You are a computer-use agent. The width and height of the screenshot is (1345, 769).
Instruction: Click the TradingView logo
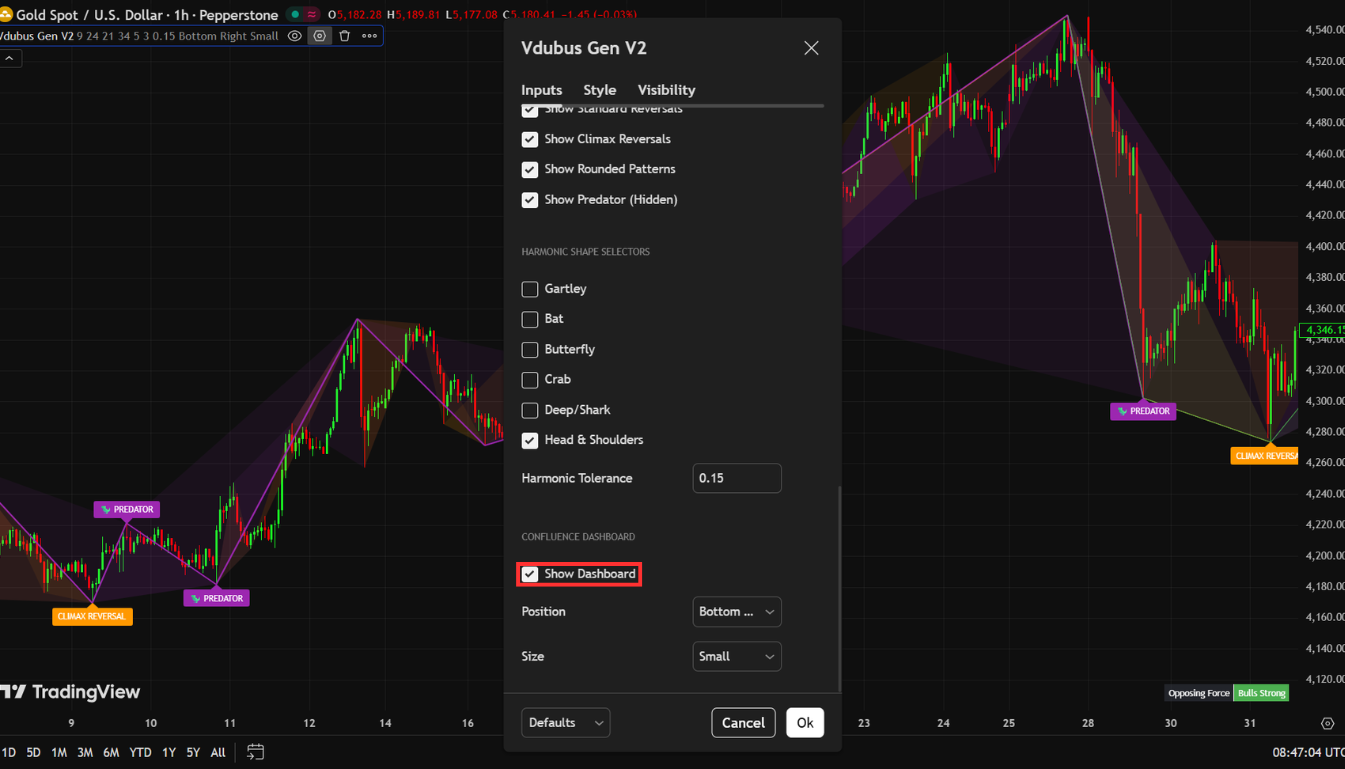click(x=71, y=691)
